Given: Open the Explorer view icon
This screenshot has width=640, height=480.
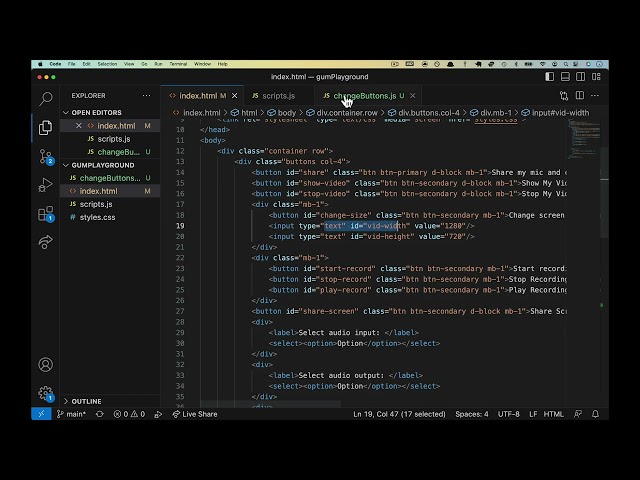Looking at the screenshot, I should [x=45, y=127].
